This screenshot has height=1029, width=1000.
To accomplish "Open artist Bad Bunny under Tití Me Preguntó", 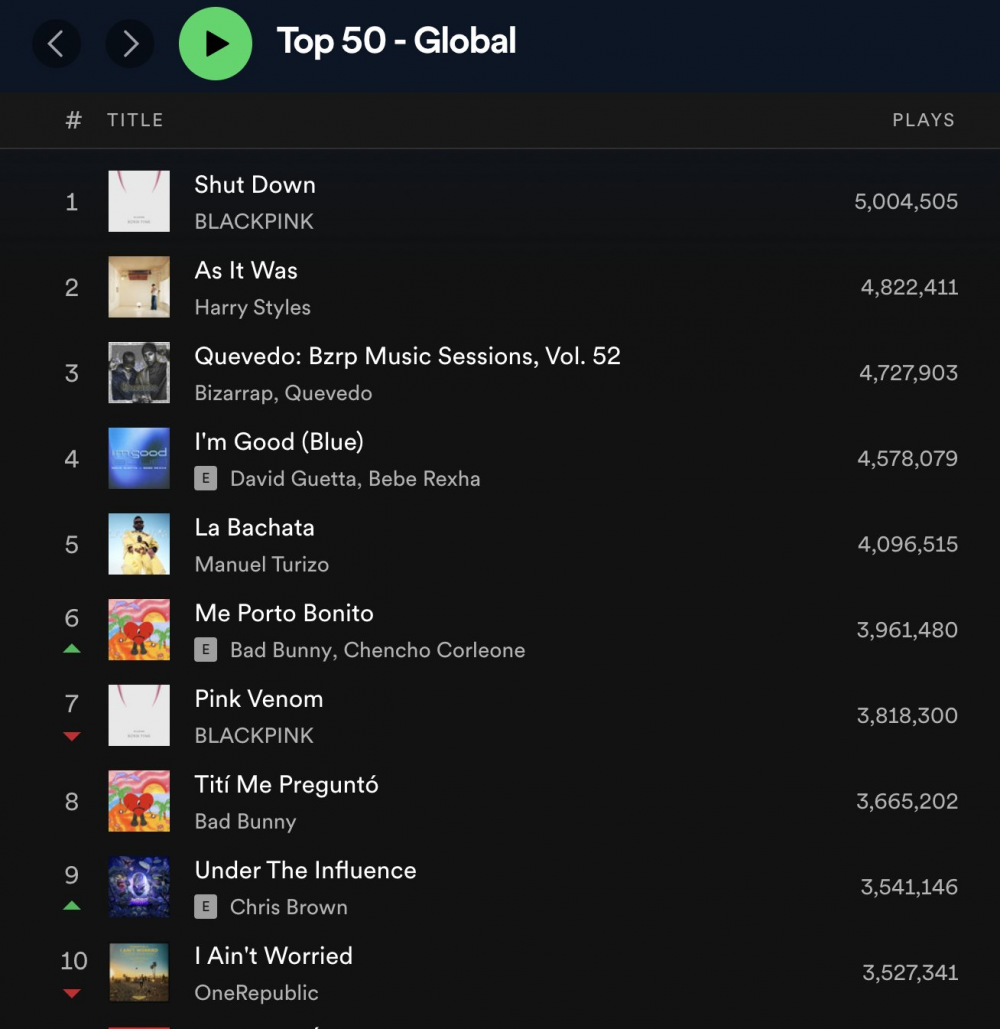I will pyautogui.click(x=245, y=822).
